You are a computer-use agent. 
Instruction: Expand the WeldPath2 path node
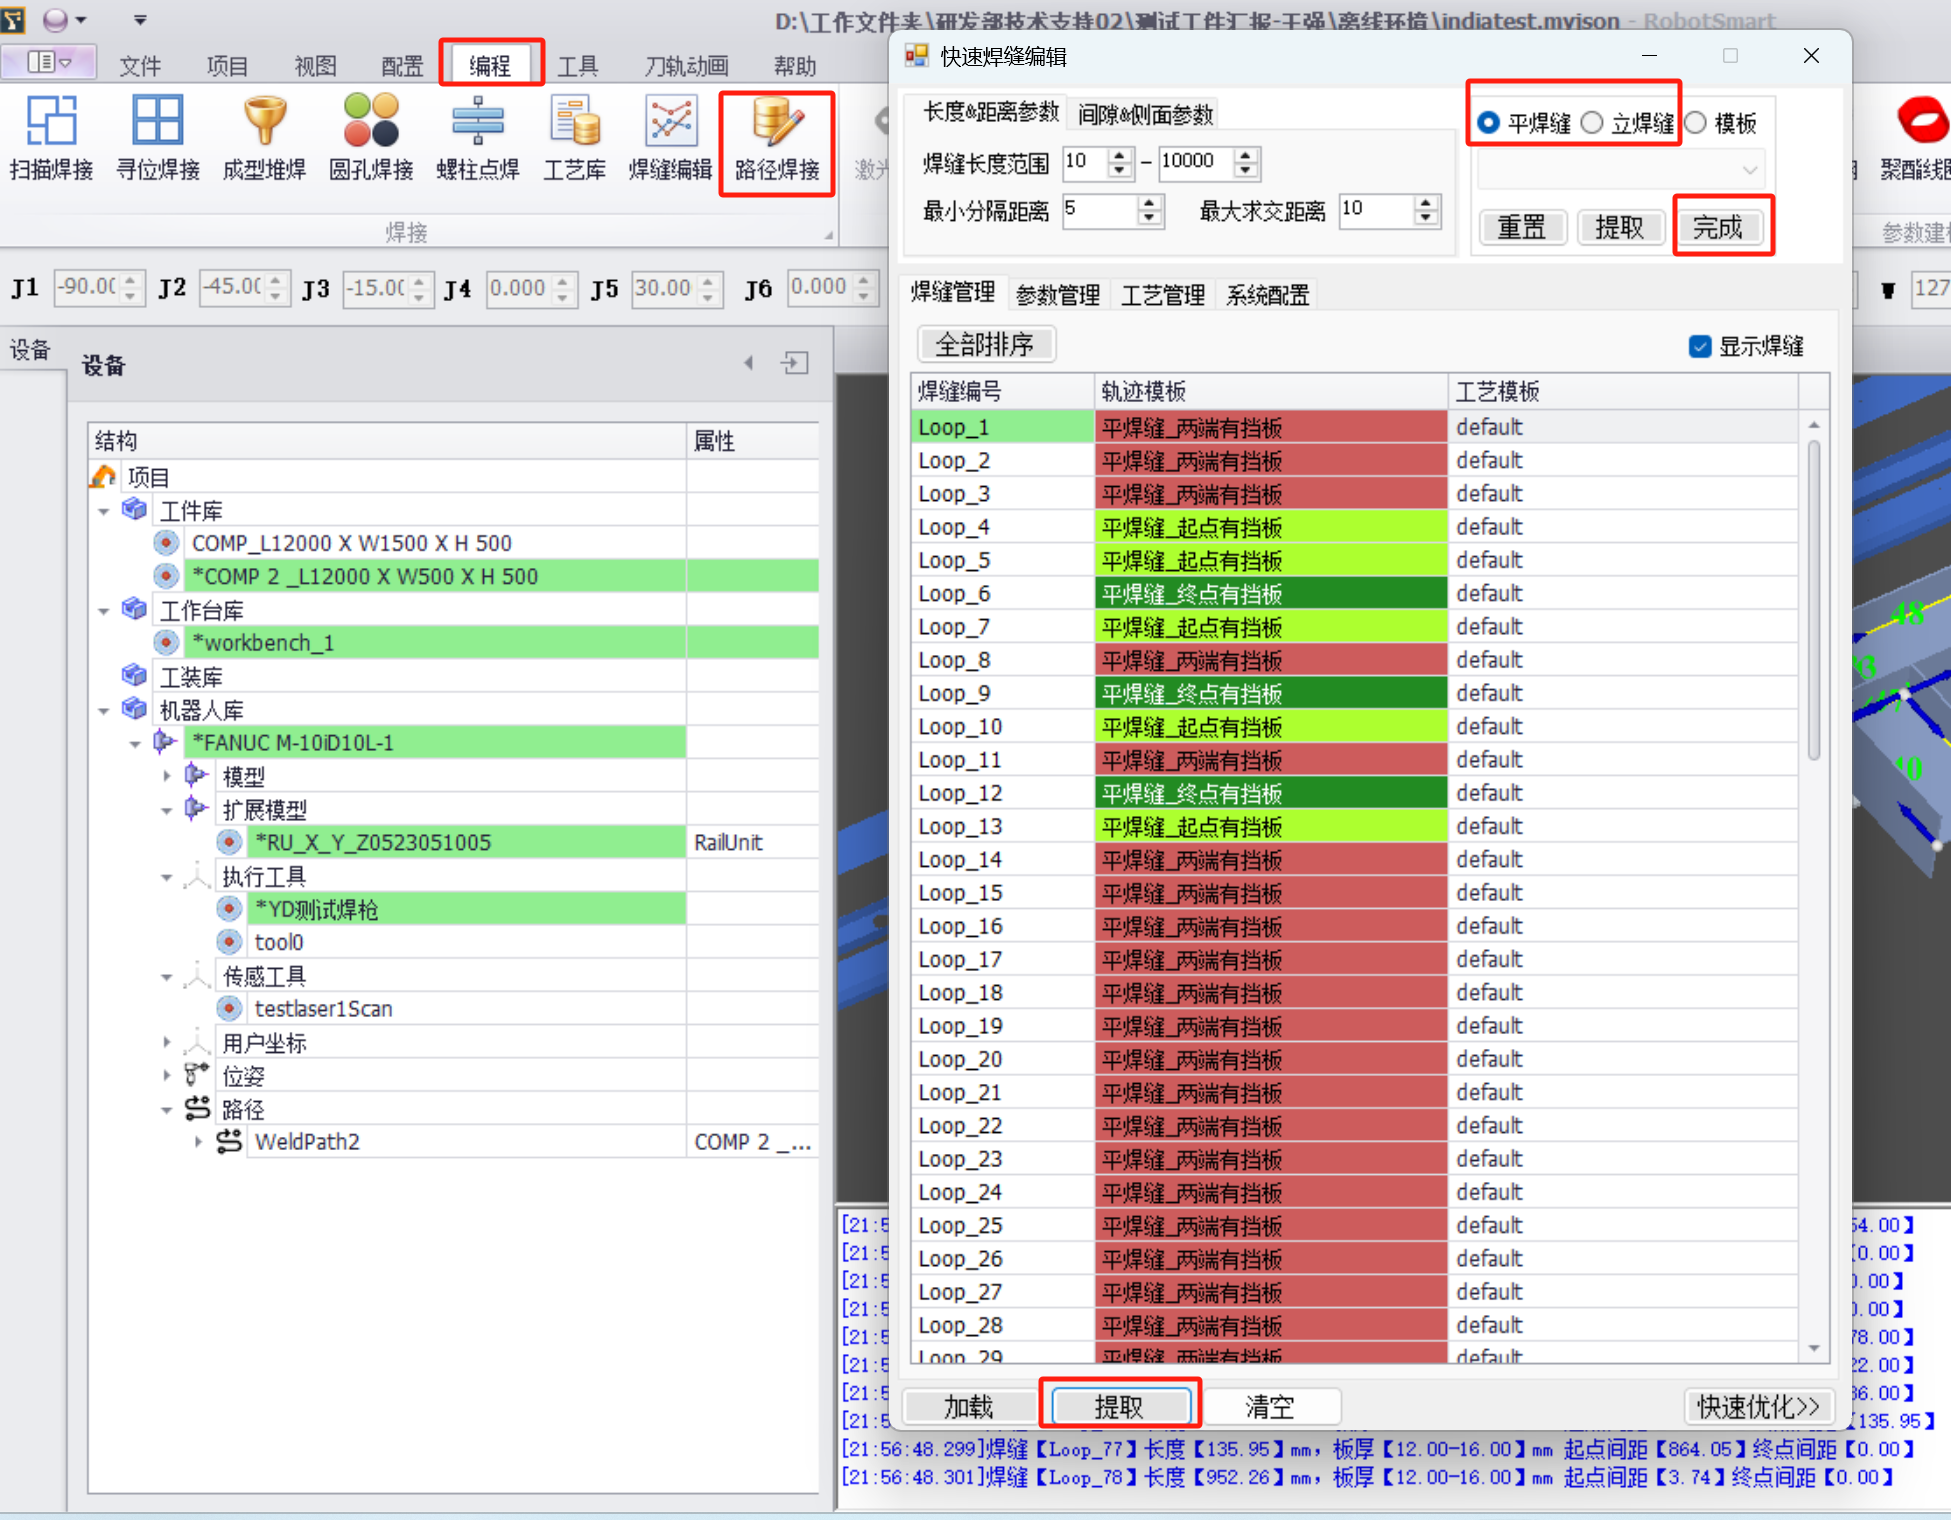[x=198, y=1142]
